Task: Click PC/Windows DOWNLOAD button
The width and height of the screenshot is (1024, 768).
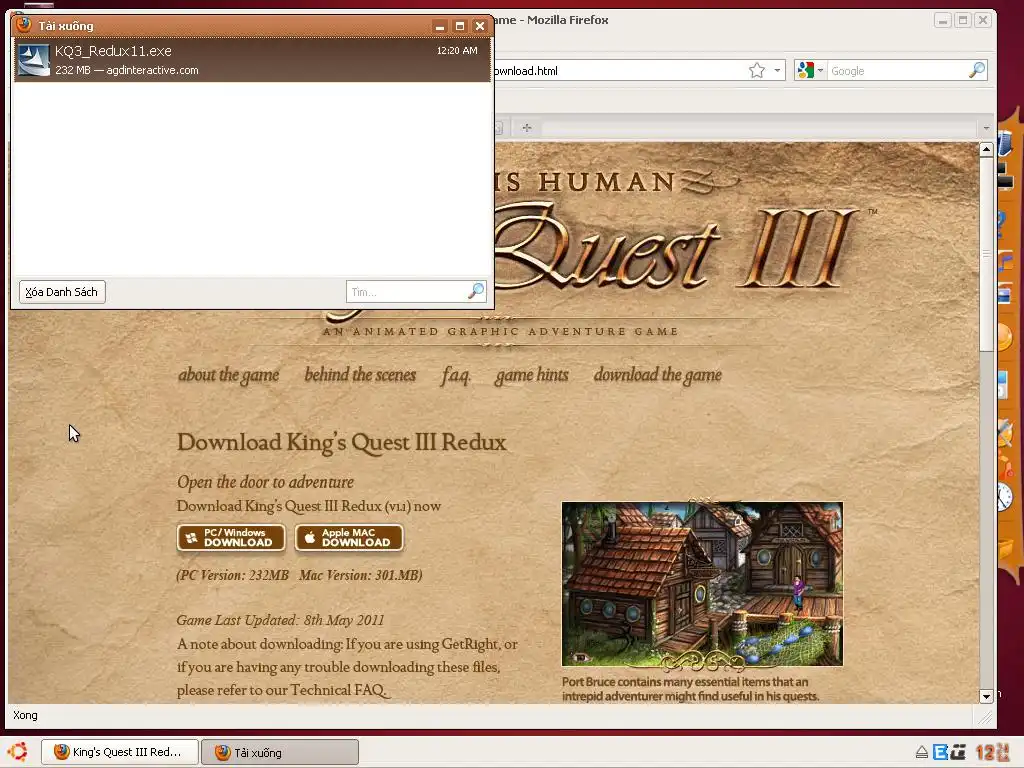Action: point(231,537)
